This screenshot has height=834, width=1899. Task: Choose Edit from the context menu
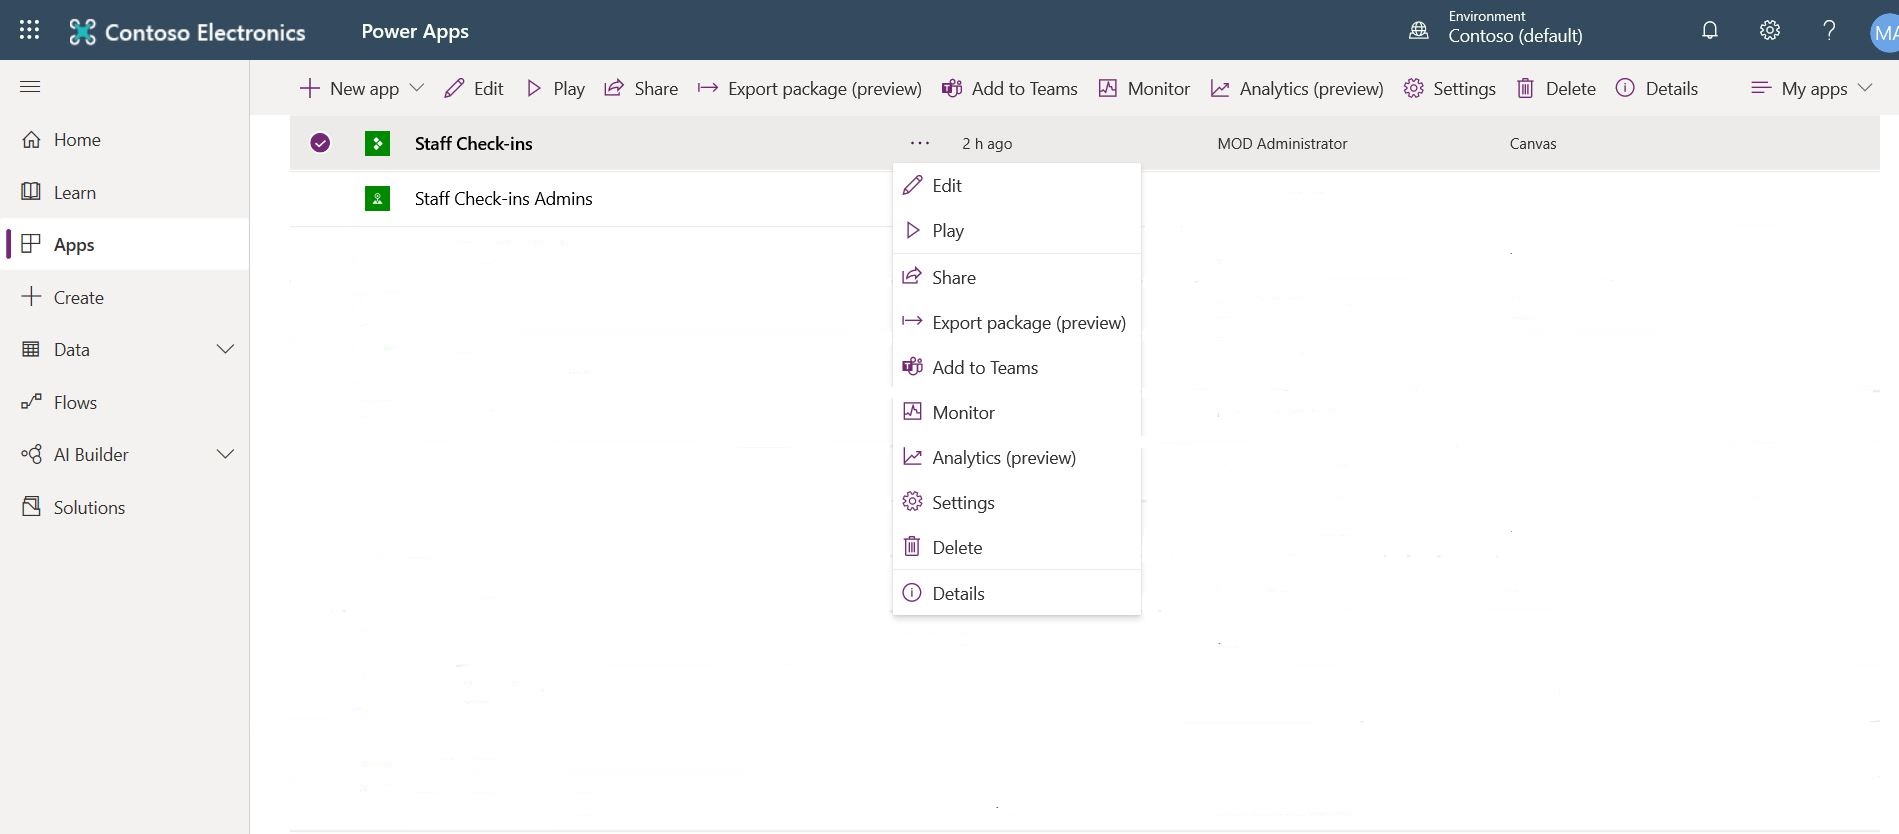pyautogui.click(x=1017, y=185)
